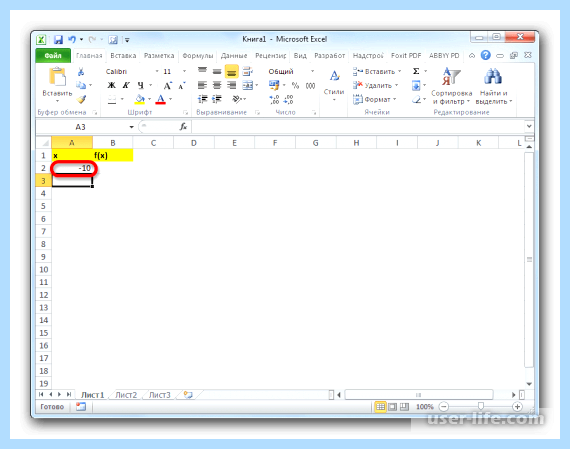Open number format Общий dropdown
This screenshot has height=449, width=570.
click(x=312, y=71)
